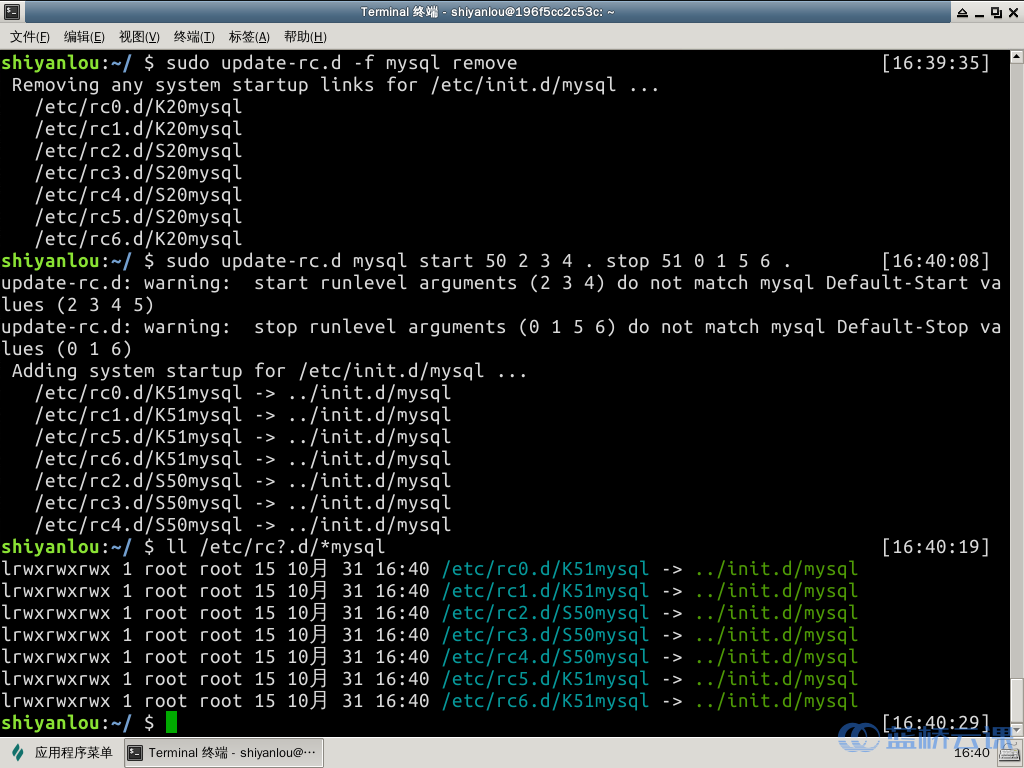Click '/etc/rc2.d/S50mysql -> ../init.d/mysql' white line
This screenshot has height=768, width=1024.
pos(243,481)
